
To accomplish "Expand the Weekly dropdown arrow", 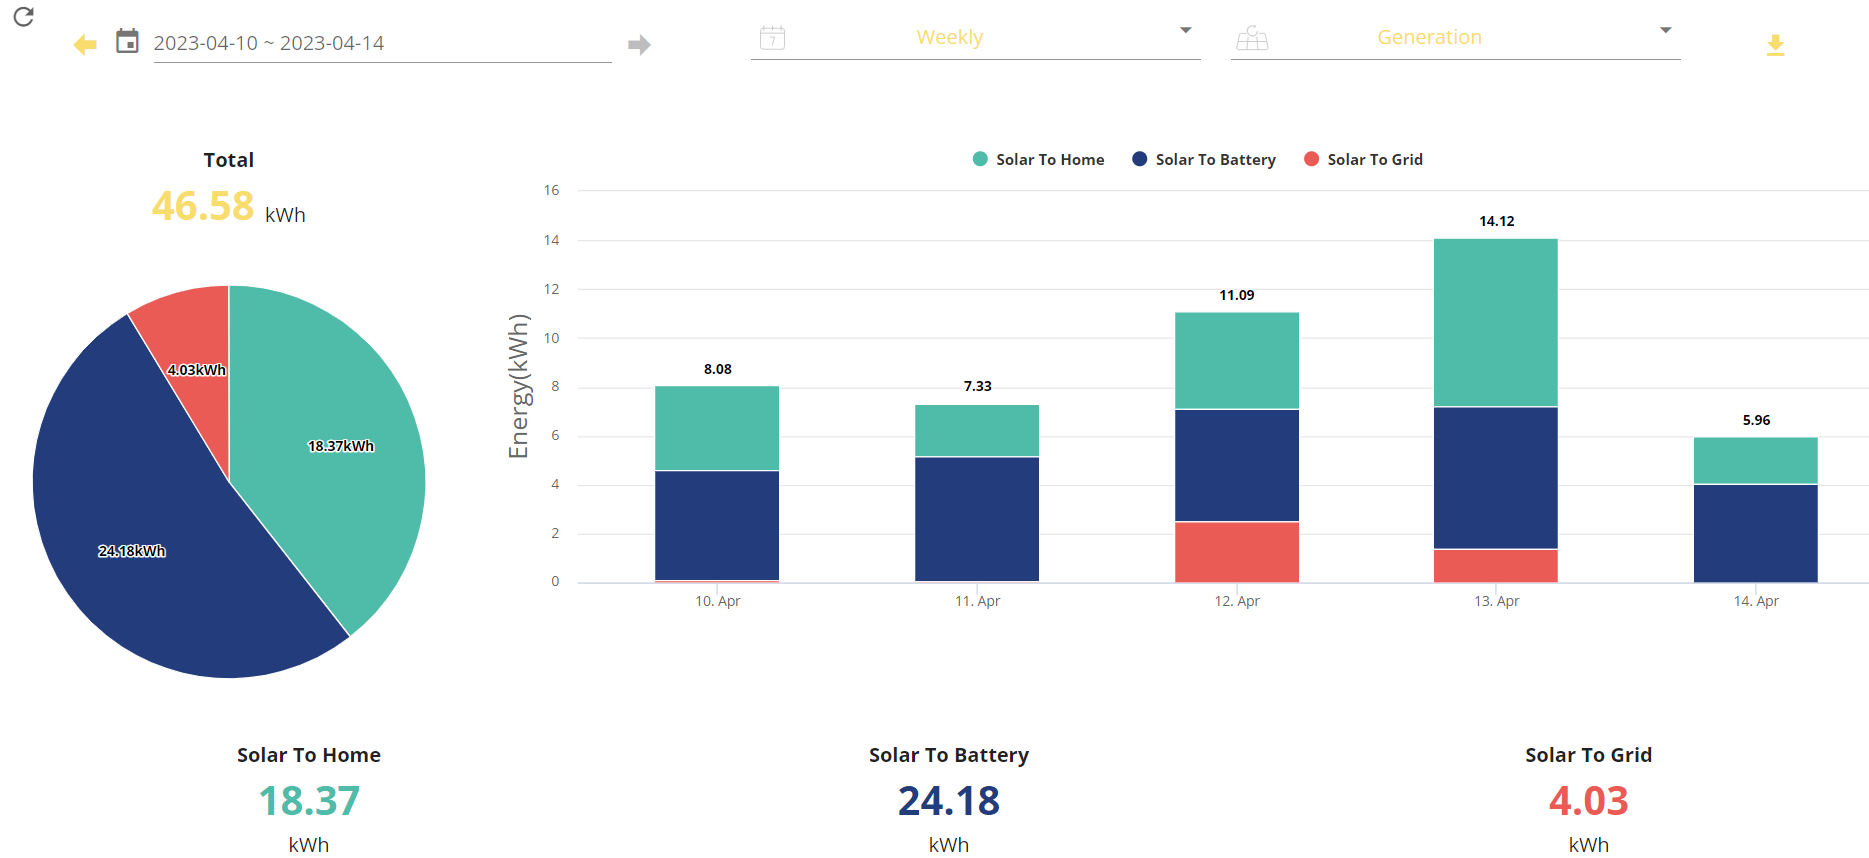I will (1185, 30).
